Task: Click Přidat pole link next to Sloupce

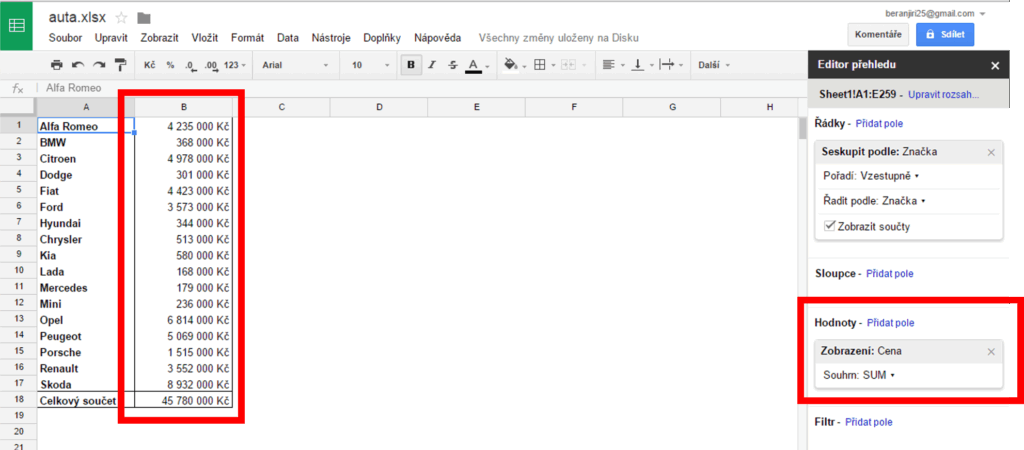Action: (x=889, y=273)
